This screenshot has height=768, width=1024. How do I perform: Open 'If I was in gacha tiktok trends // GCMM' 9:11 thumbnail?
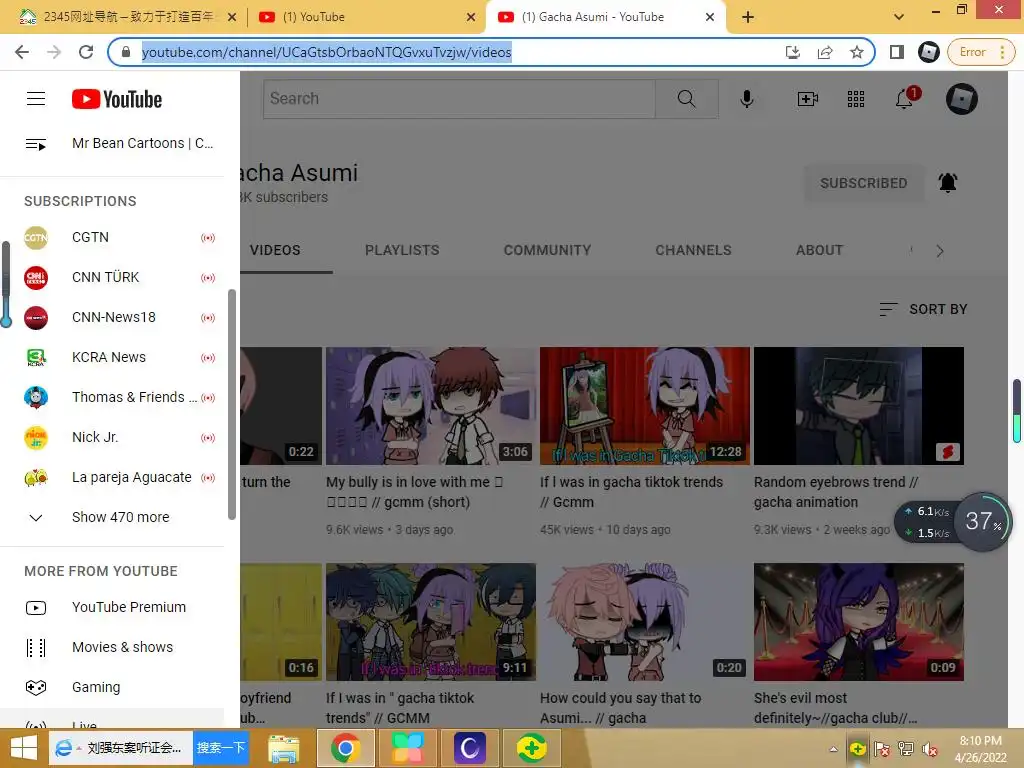[431, 622]
